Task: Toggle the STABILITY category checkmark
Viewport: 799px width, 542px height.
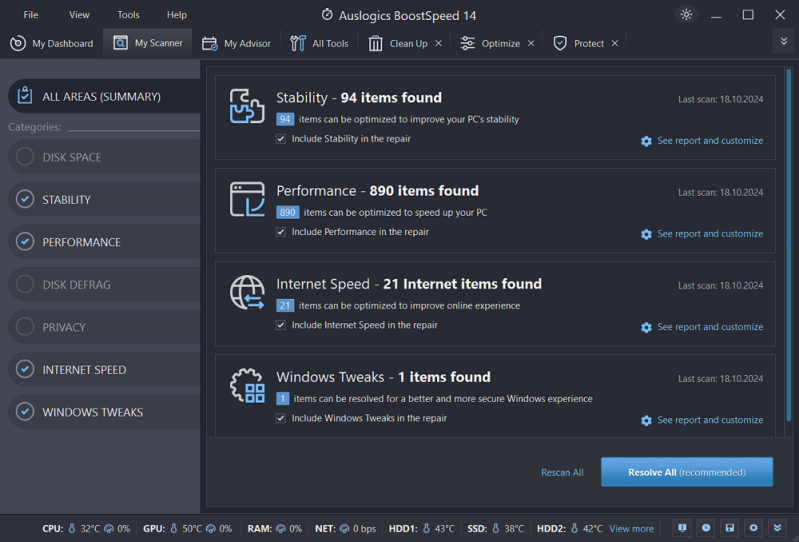Action: click(25, 199)
